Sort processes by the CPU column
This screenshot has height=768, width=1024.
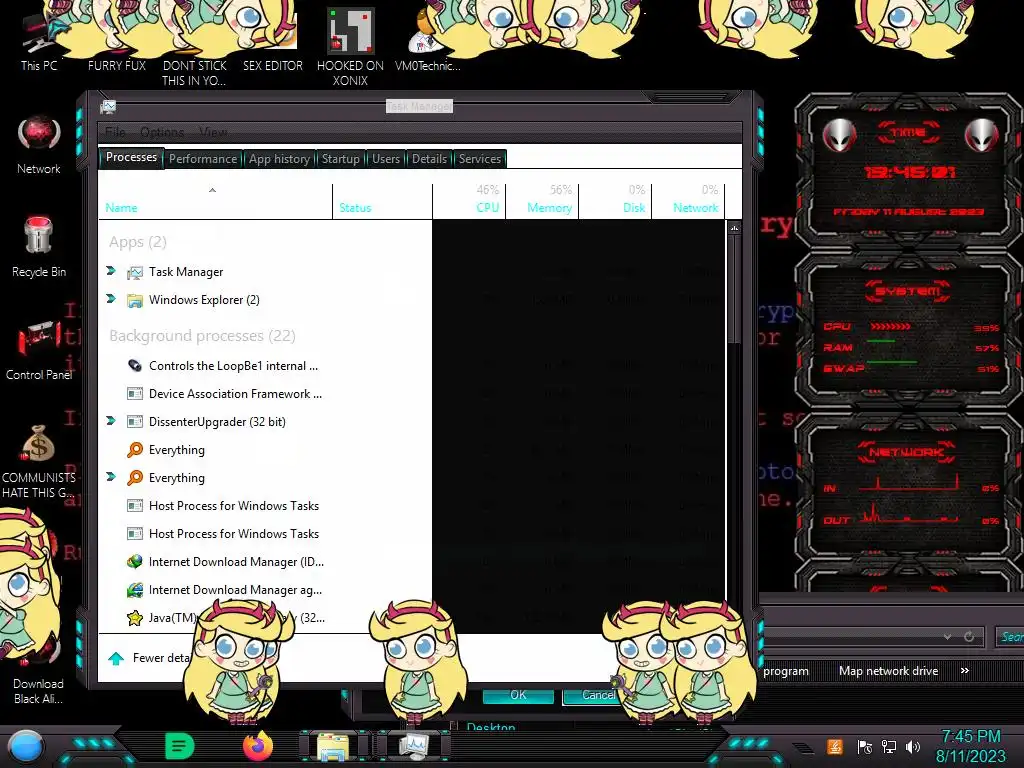click(469, 201)
